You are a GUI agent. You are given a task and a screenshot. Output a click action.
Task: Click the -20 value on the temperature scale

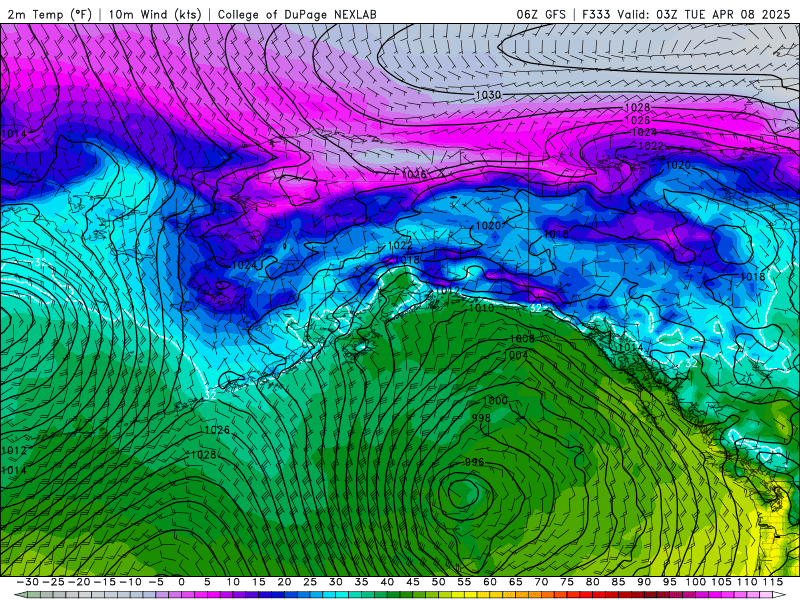[79, 582]
